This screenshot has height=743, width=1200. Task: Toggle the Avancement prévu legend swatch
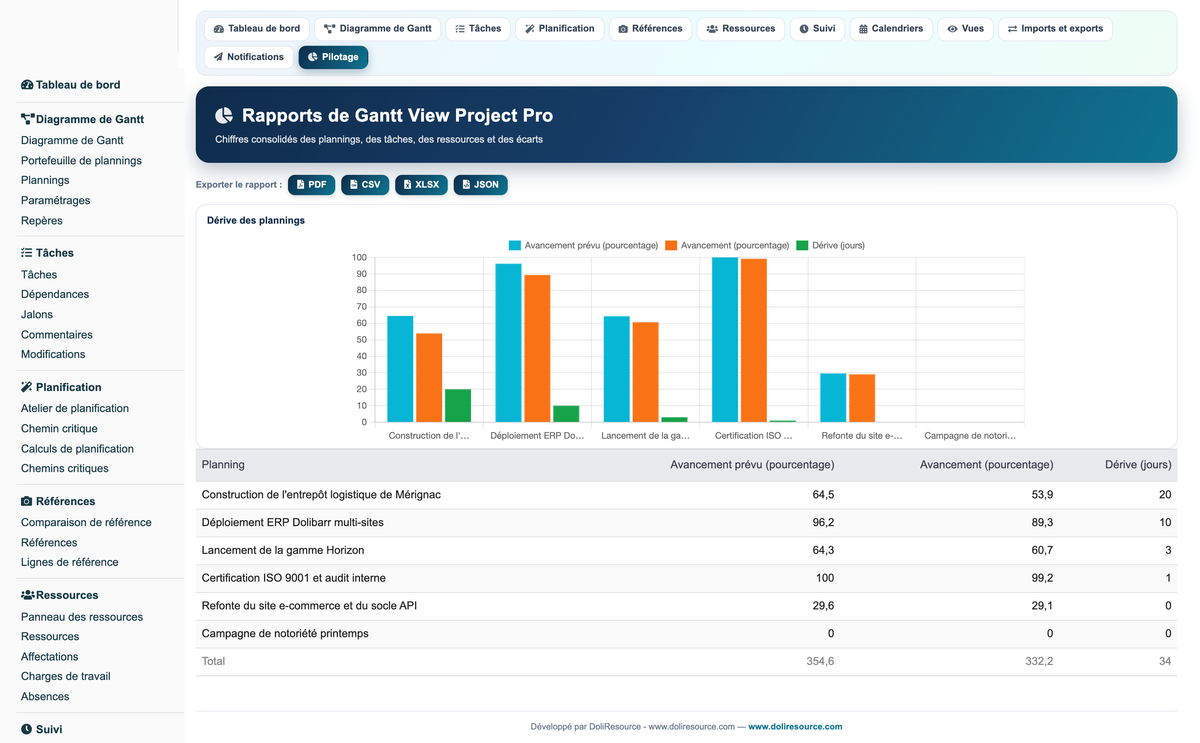pos(515,245)
